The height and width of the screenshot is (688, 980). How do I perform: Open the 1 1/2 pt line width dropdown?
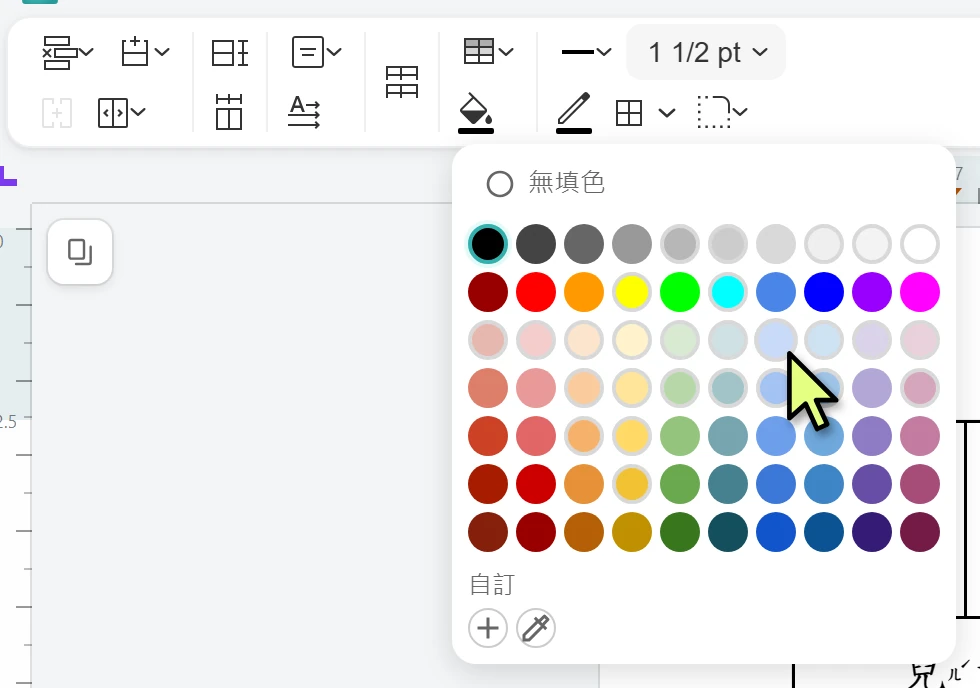click(706, 52)
